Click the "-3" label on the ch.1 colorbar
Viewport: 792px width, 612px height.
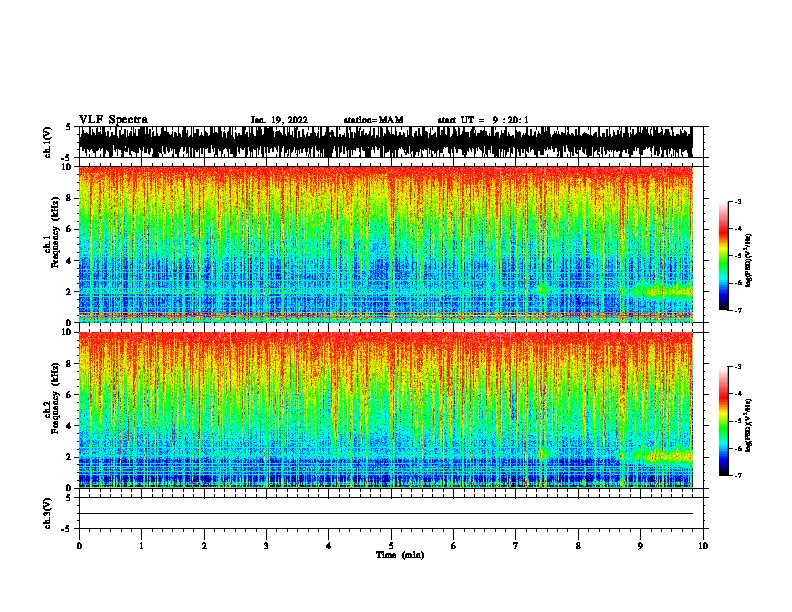(738, 202)
